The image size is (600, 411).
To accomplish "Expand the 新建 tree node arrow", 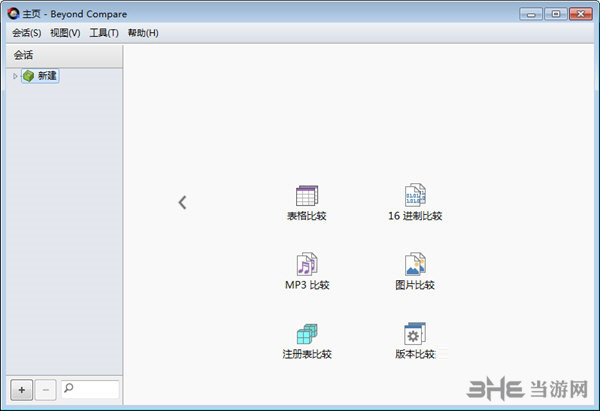I will pos(15,76).
